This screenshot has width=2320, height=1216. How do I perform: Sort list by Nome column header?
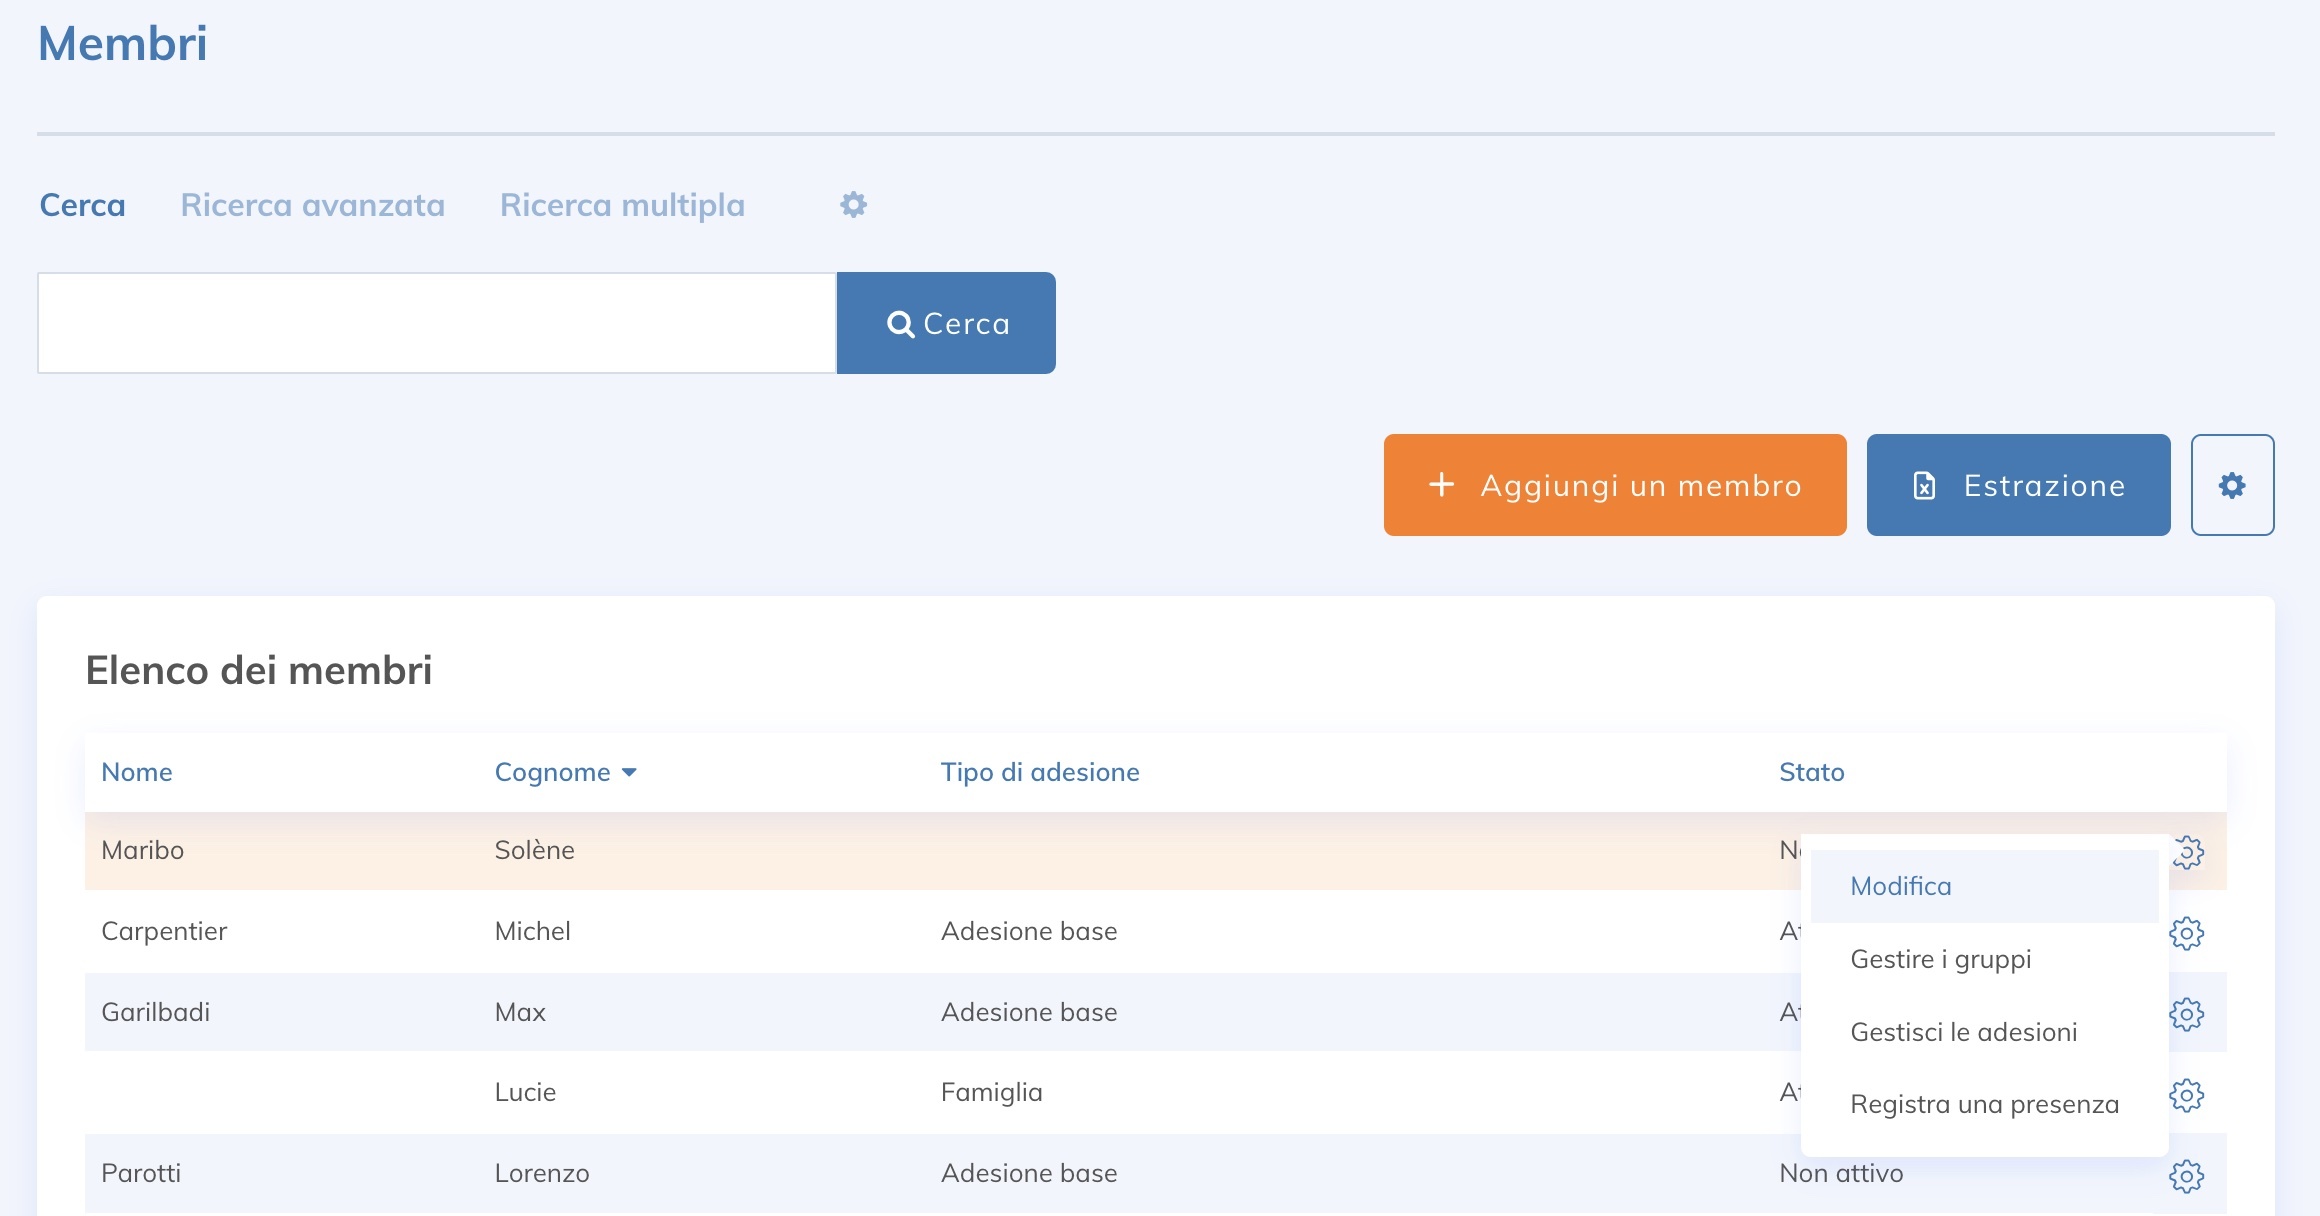137,772
